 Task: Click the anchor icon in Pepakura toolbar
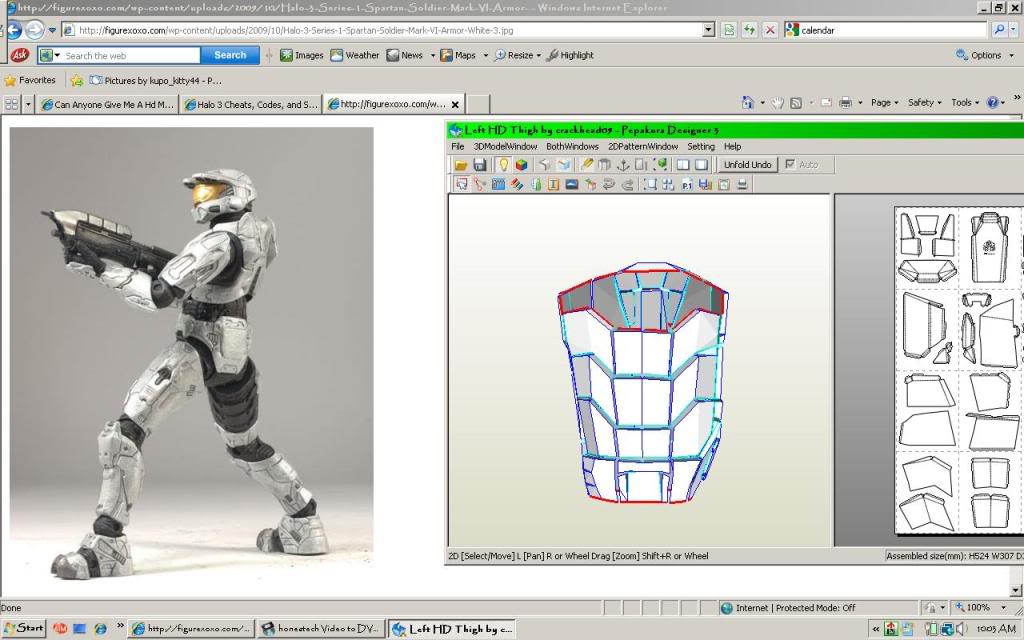[622, 165]
